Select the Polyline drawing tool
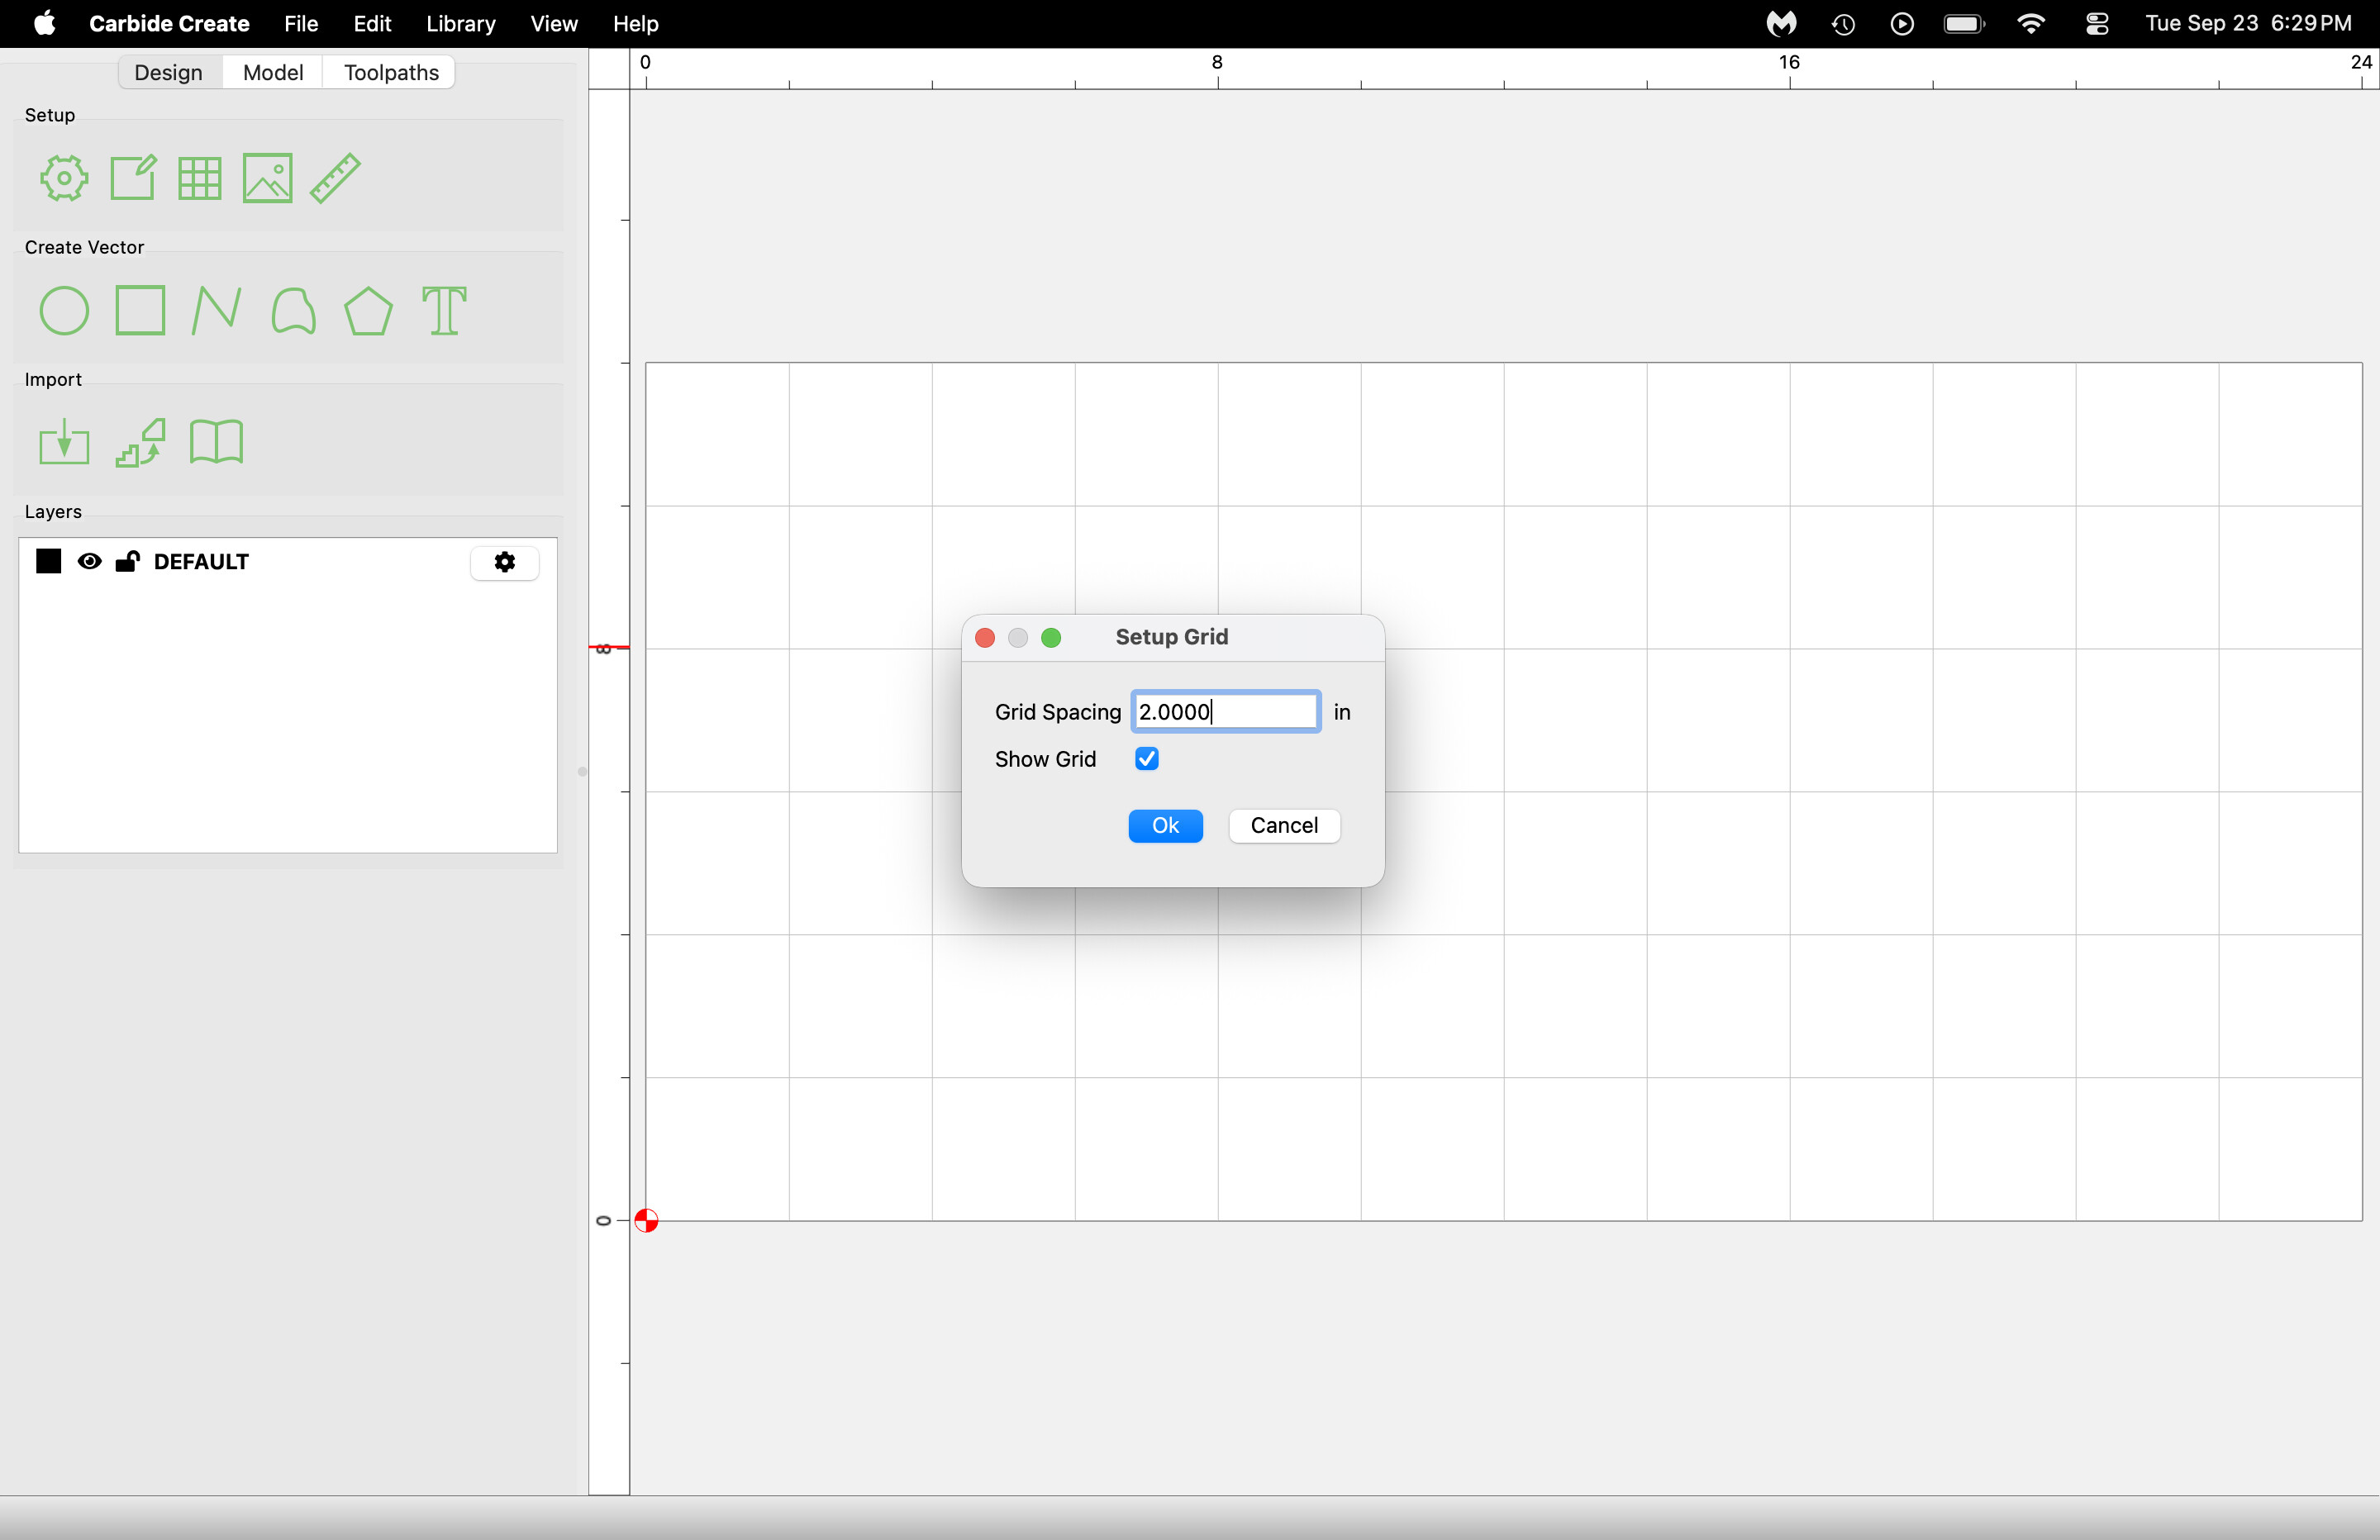Screen dimensions: 2380x1540 [216, 311]
